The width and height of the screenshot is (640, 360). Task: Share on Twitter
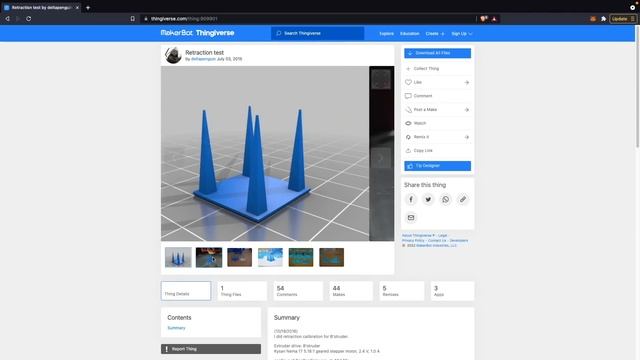pos(428,200)
